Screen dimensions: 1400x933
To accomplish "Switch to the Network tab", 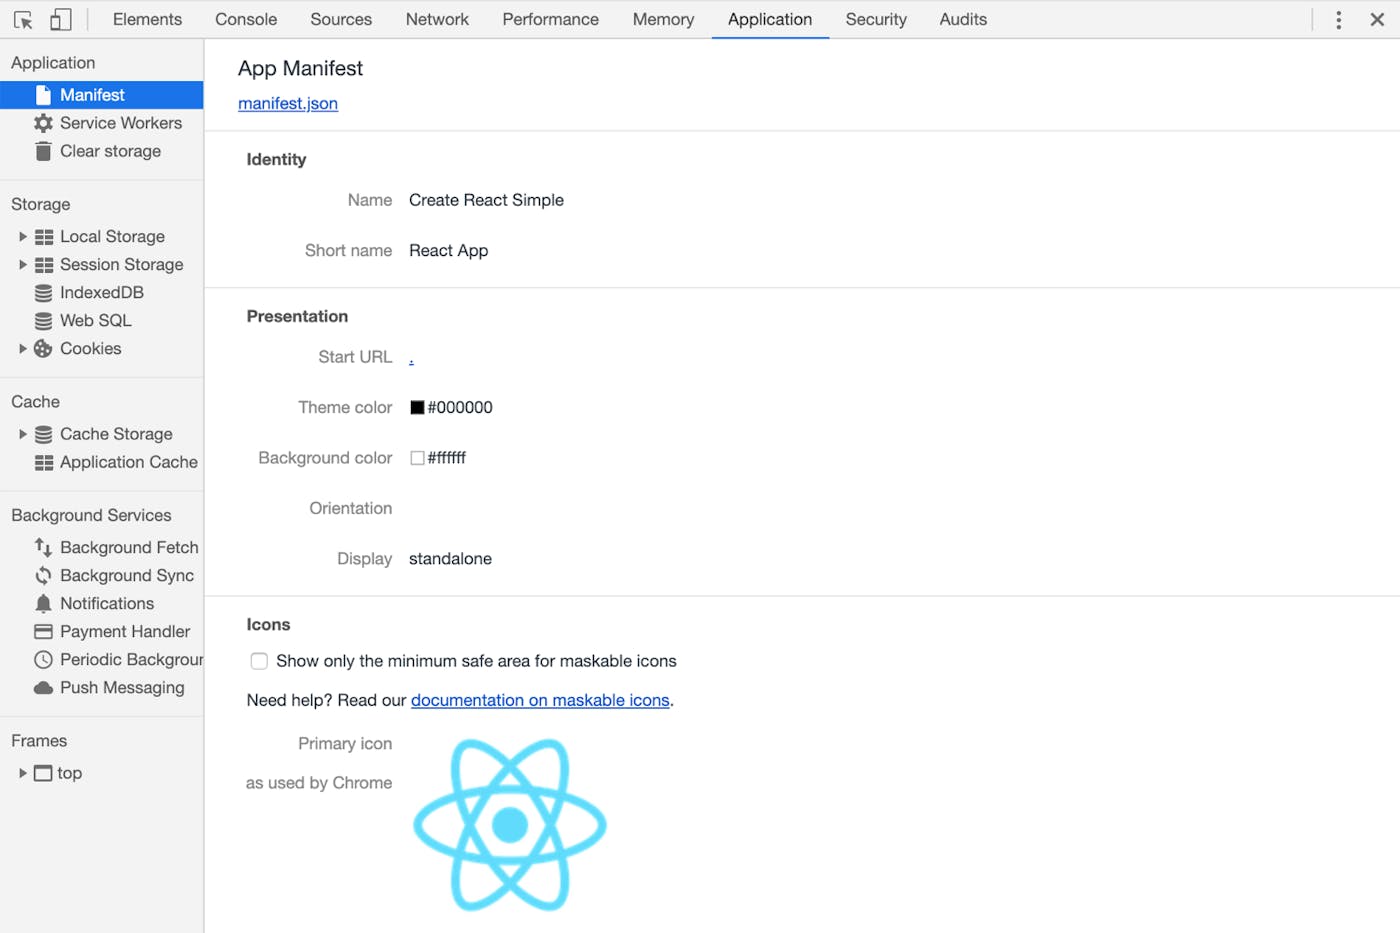I will [x=437, y=19].
